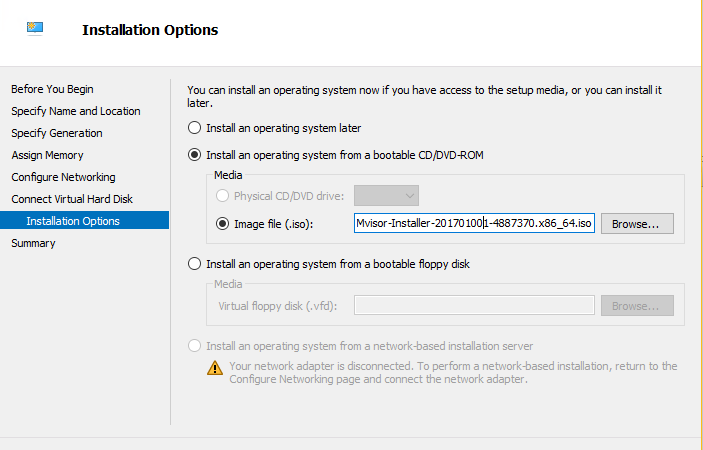Click the network adapter warning triangle icon
The height and width of the screenshot is (450, 703).
[215, 368]
